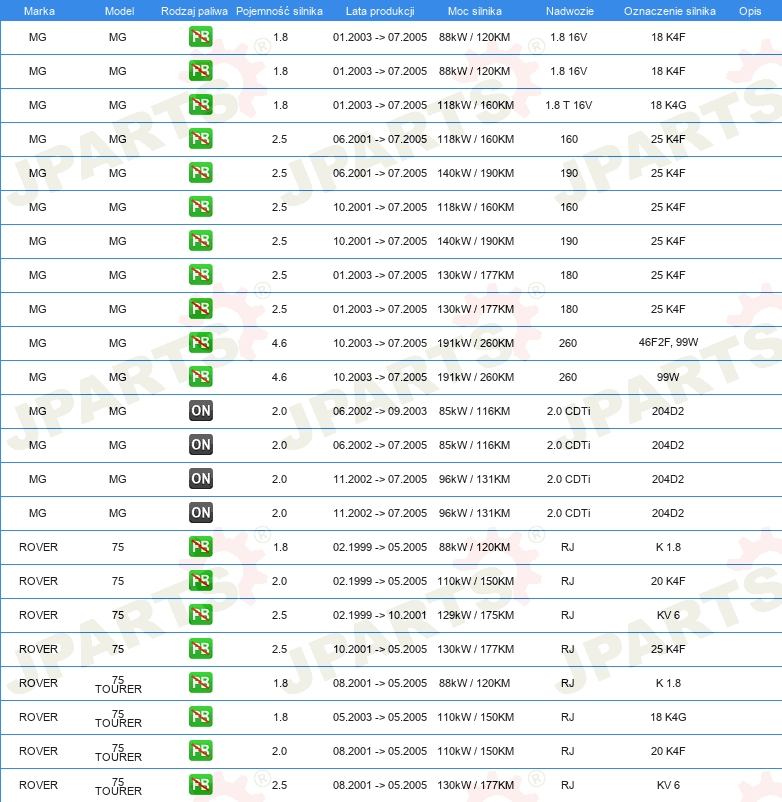Click petrol icon in 75 Tourer 20 K4F row
The image size is (782, 802).
200,751
